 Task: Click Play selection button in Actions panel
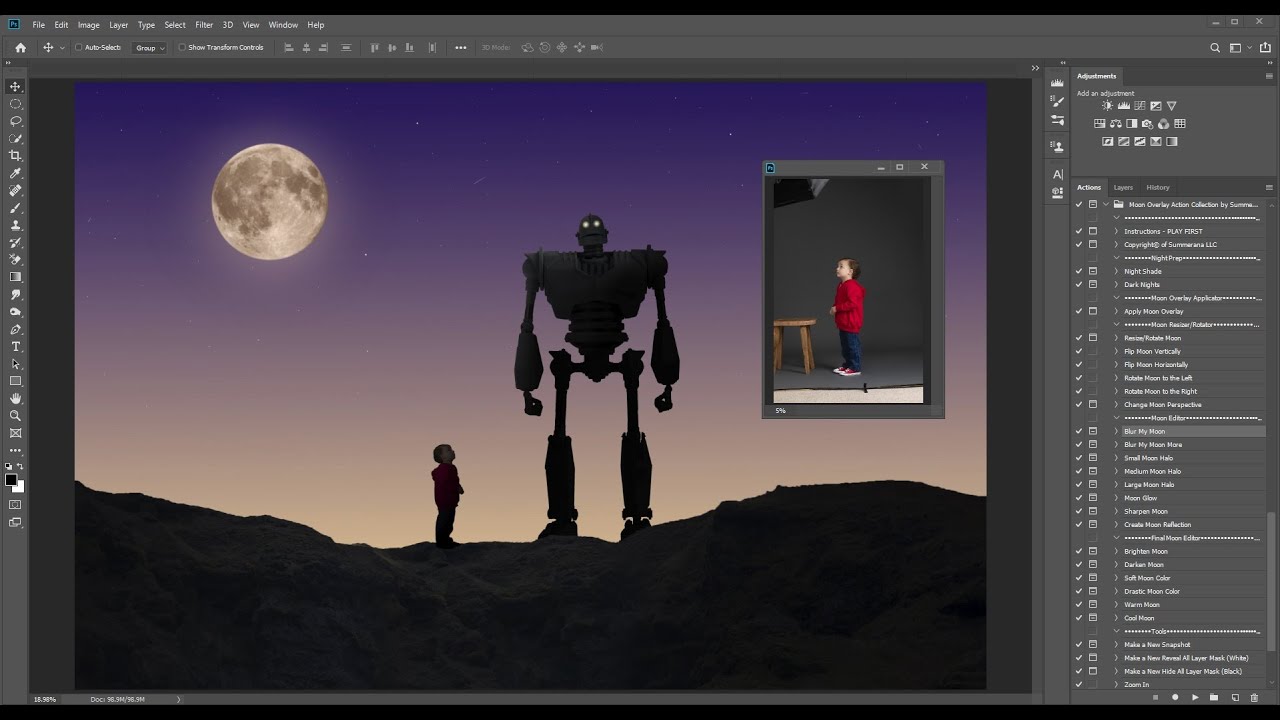[x=1195, y=697]
